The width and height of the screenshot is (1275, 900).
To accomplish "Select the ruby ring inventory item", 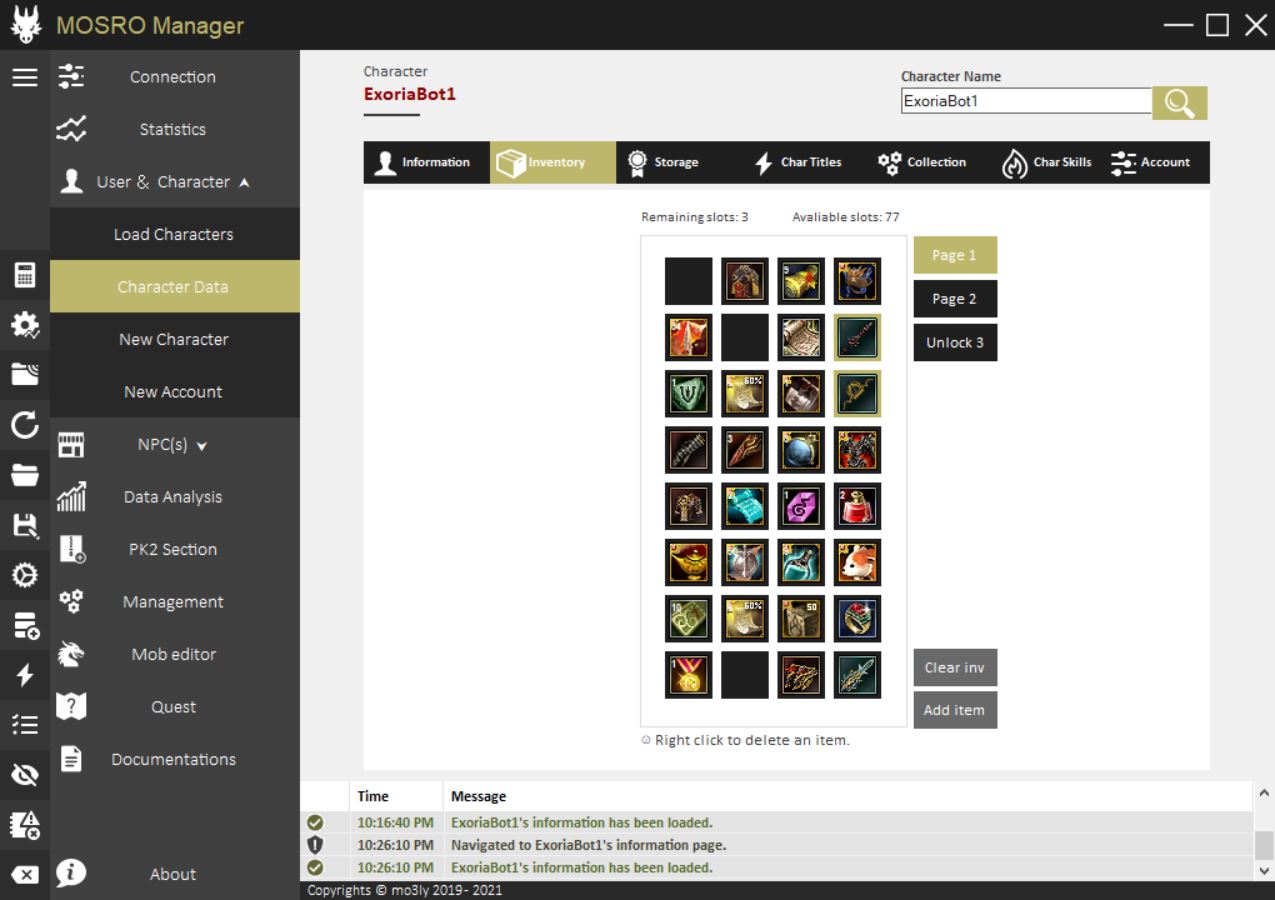I will click(857, 618).
